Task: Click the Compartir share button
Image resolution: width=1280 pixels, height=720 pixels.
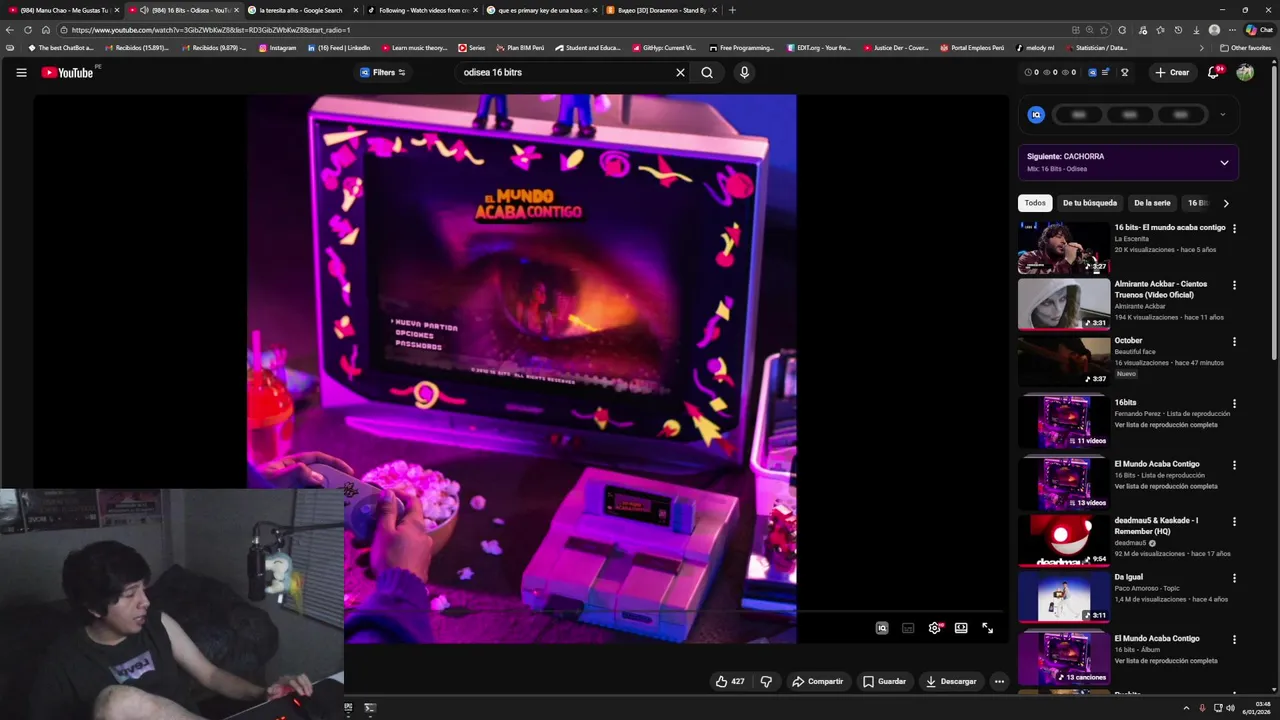Action: [x=817, y=681]
